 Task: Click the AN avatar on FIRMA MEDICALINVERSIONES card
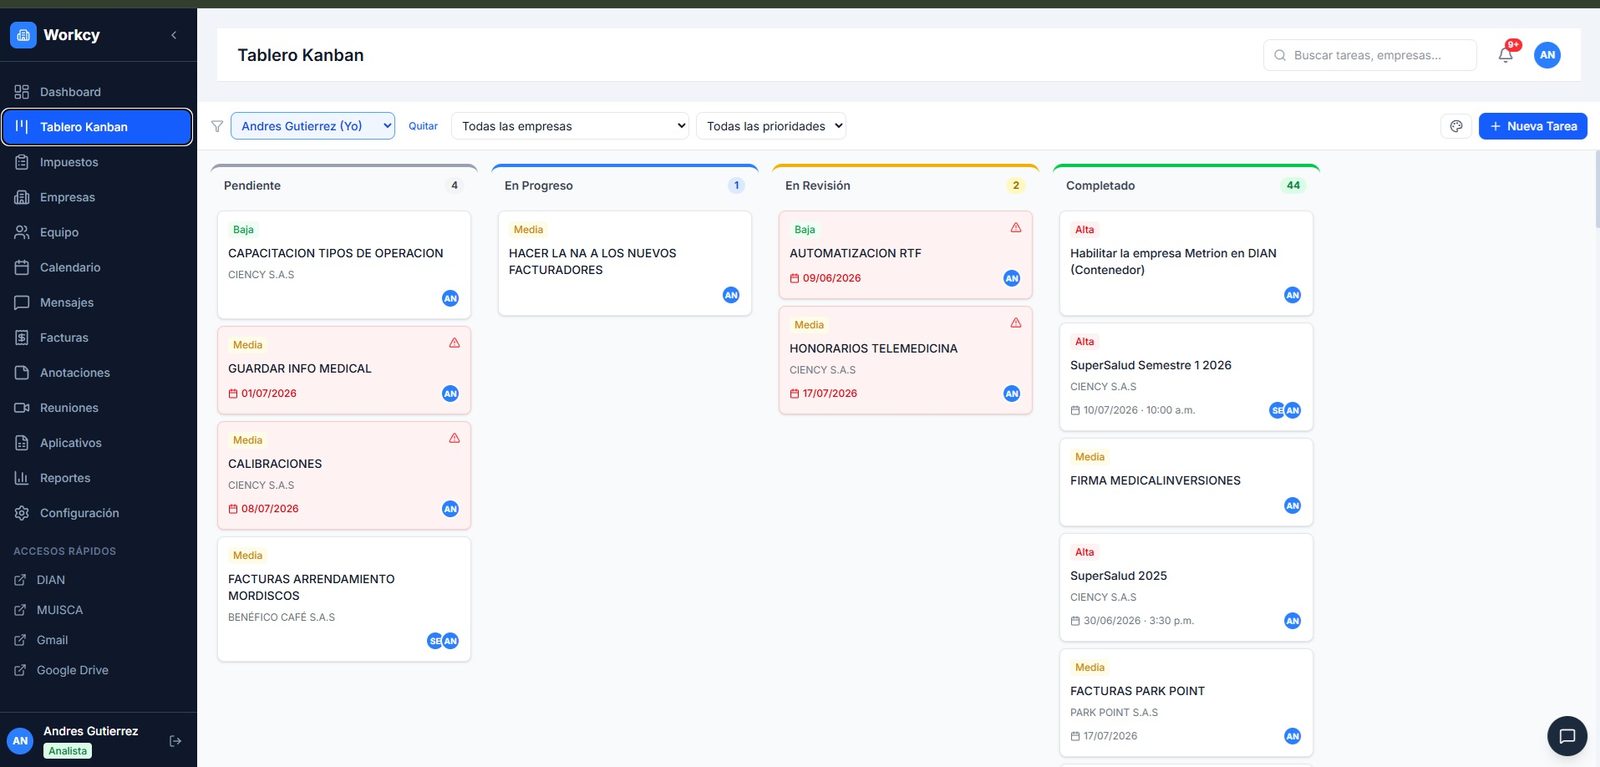tap(1293, 506)
